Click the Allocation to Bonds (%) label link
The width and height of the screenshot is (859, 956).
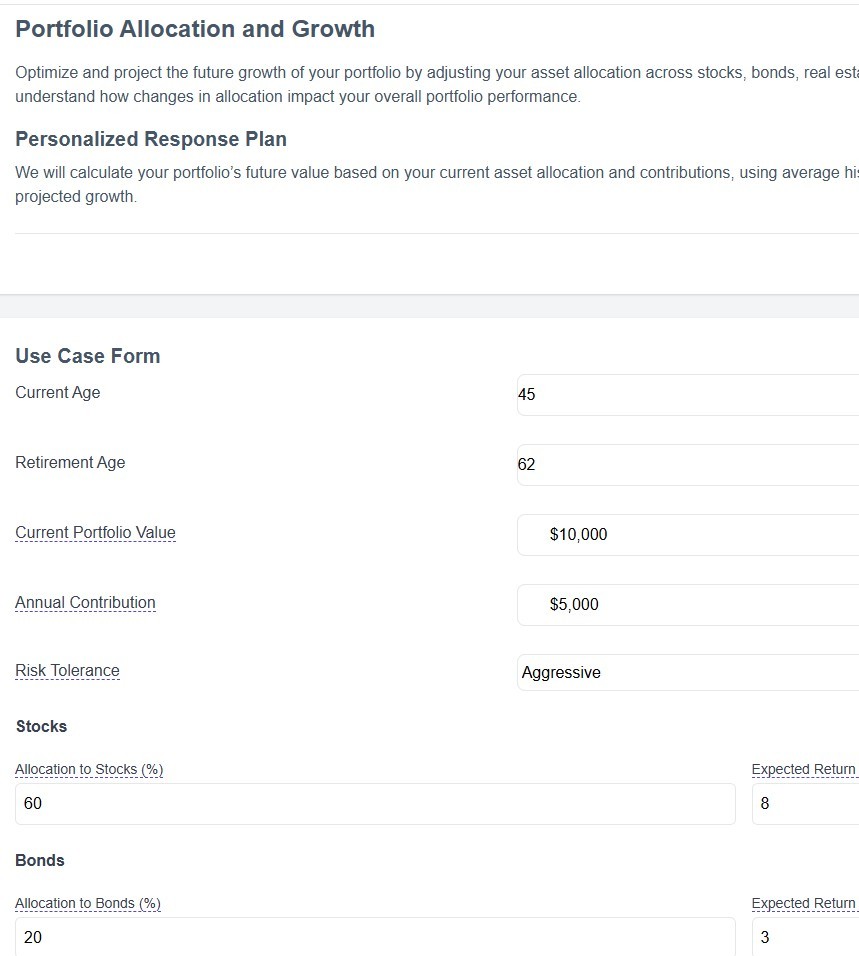coord(87,903)
